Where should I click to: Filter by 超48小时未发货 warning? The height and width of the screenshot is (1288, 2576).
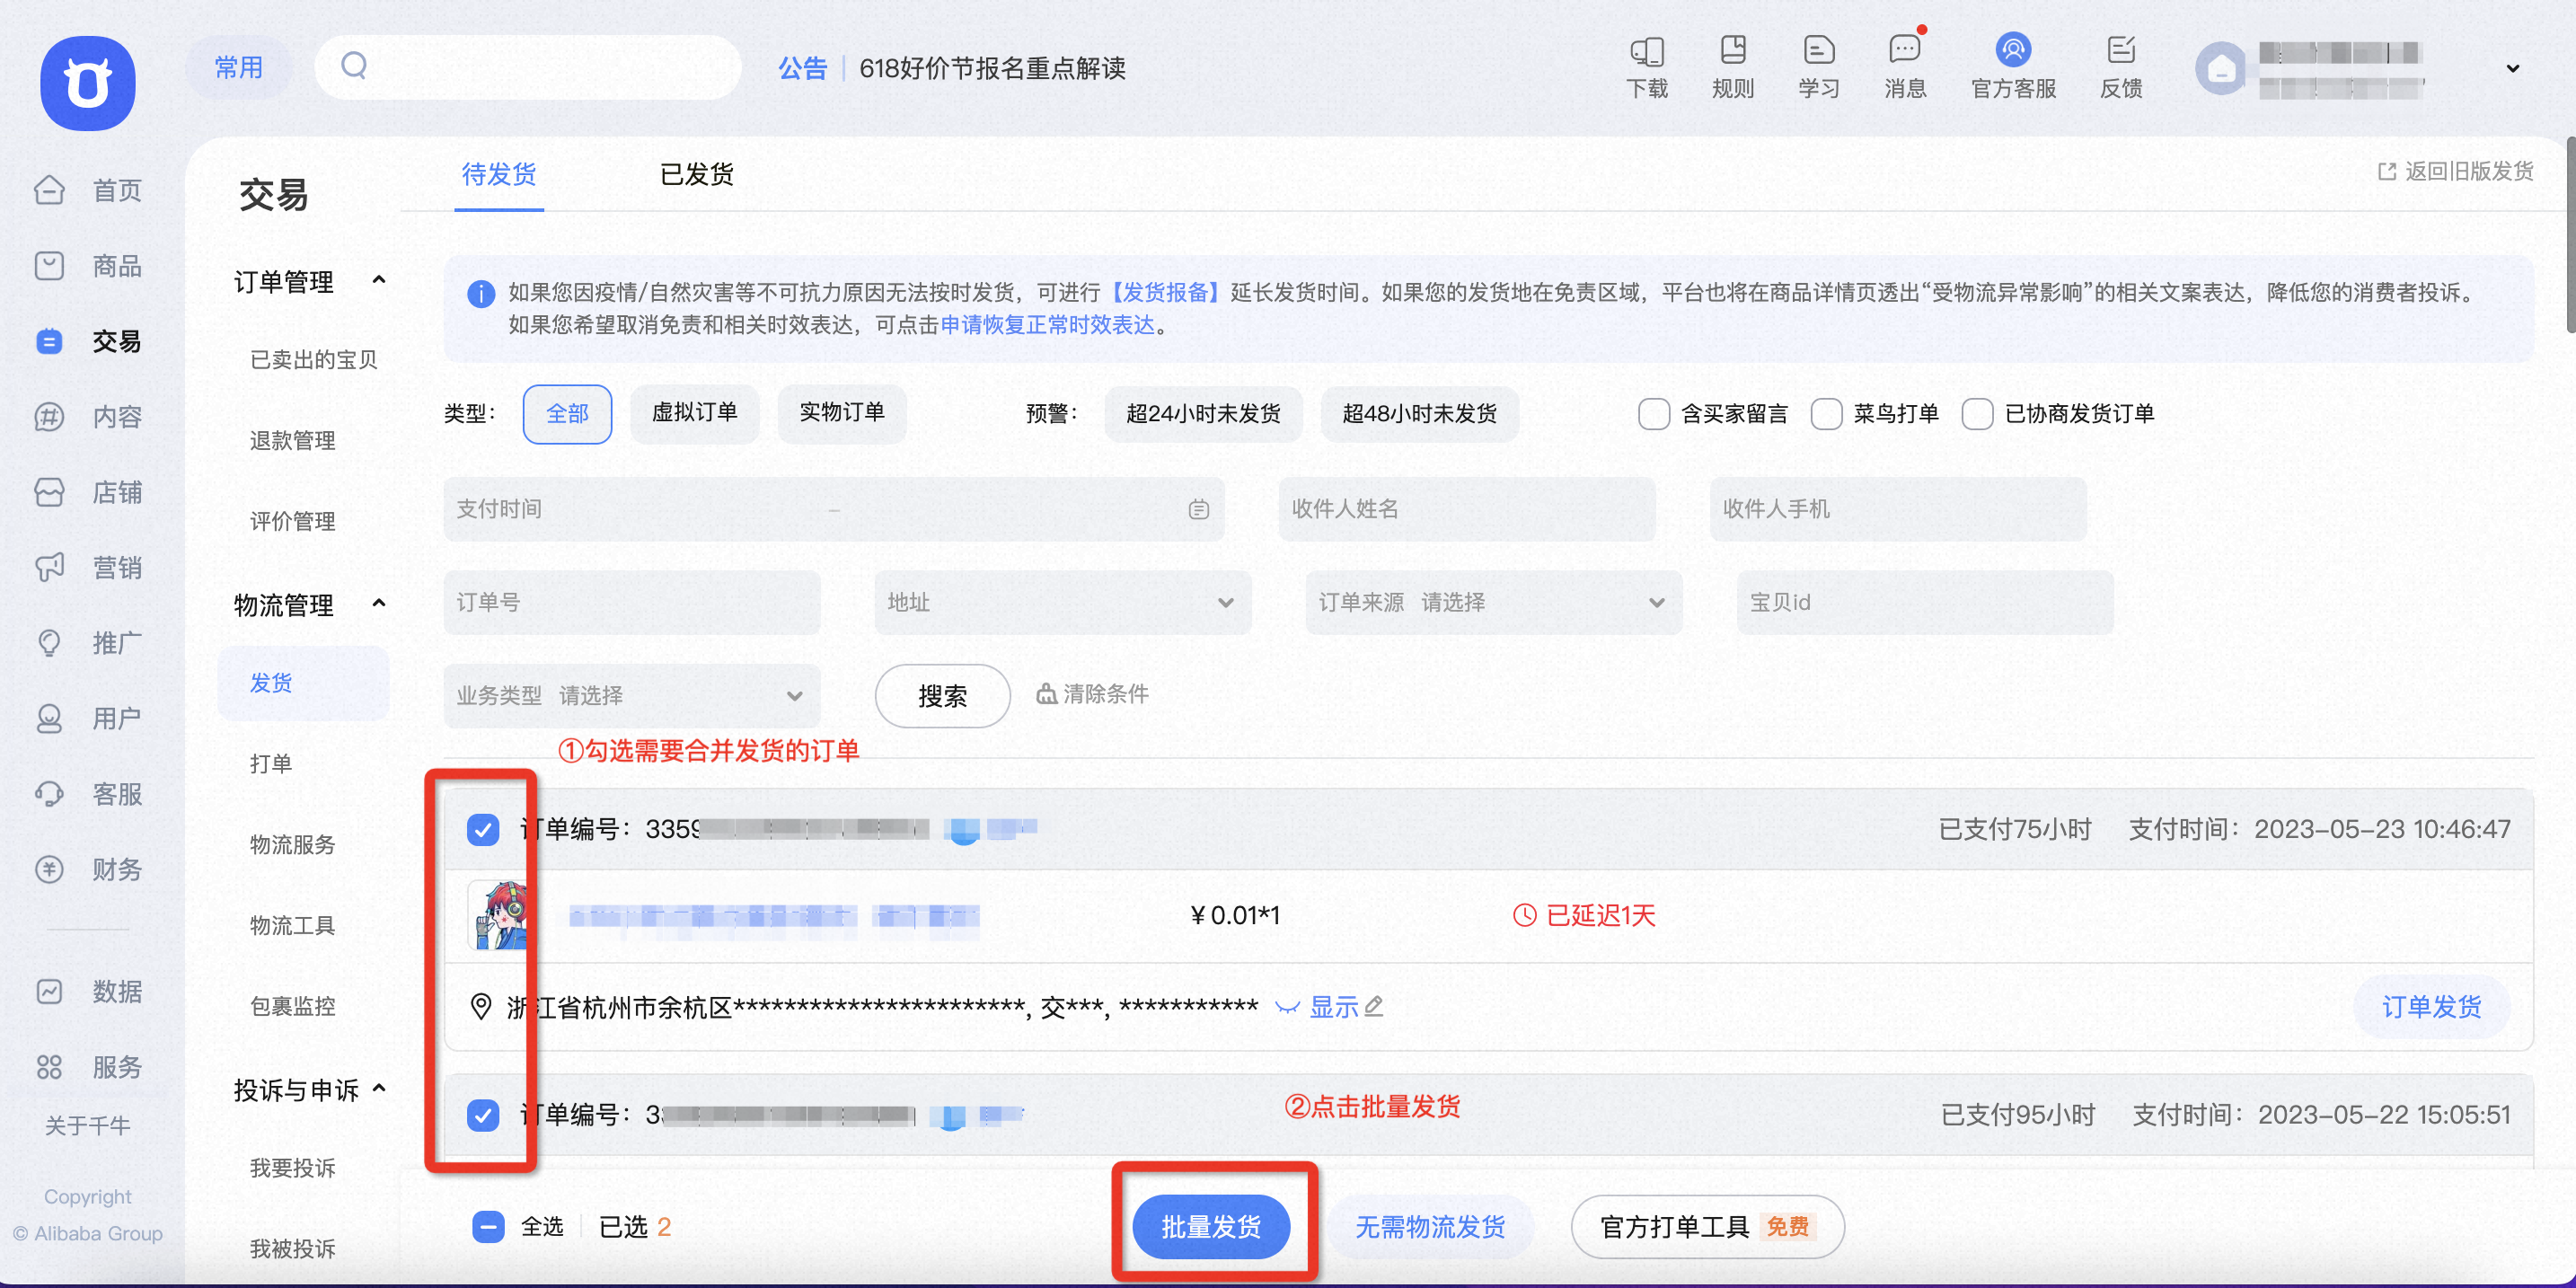pyautogui.click(x=1419, y=414)
